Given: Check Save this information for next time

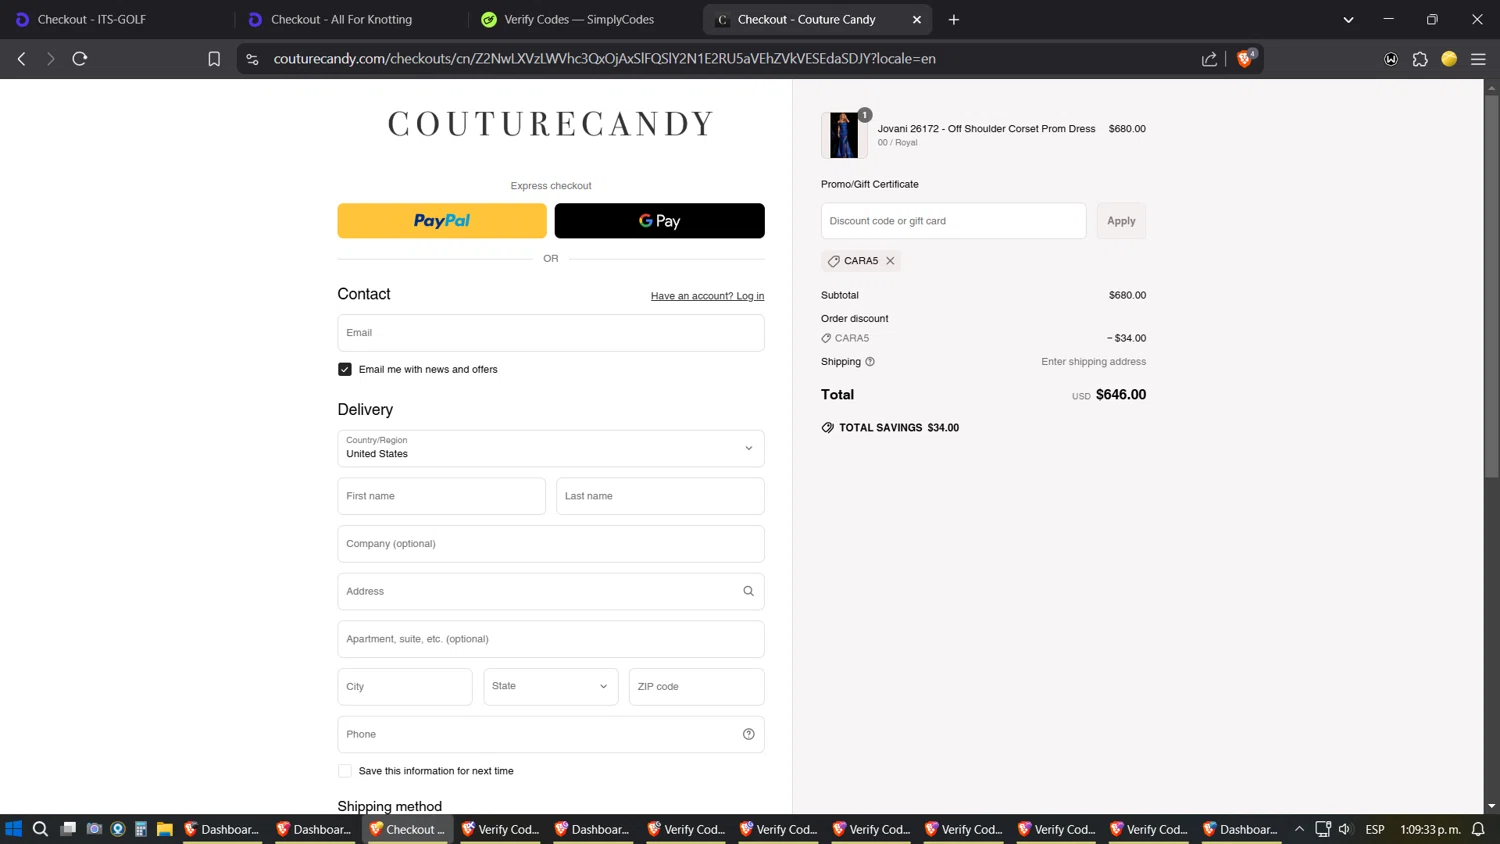Looking at the screenshot, I should (x=345, y=771).
